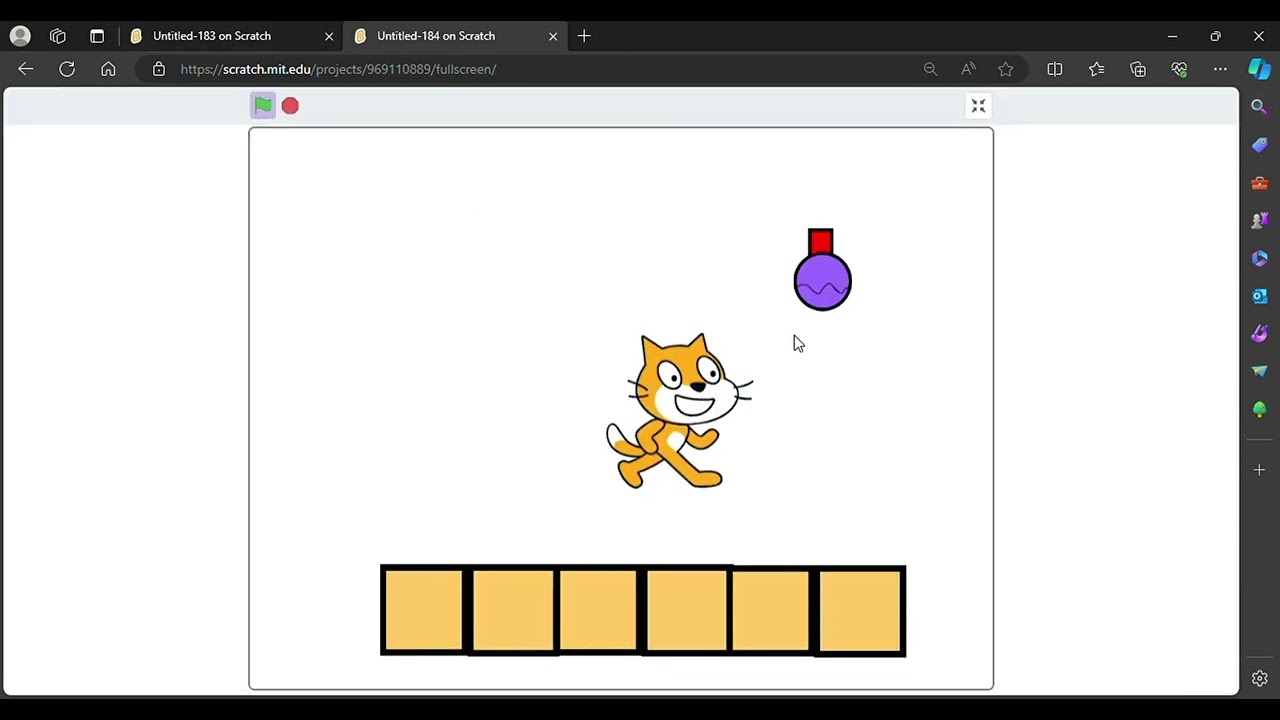This screenshot has width=1280, height=720.
Task: Refresh the current page
Action: coord(67,69)
